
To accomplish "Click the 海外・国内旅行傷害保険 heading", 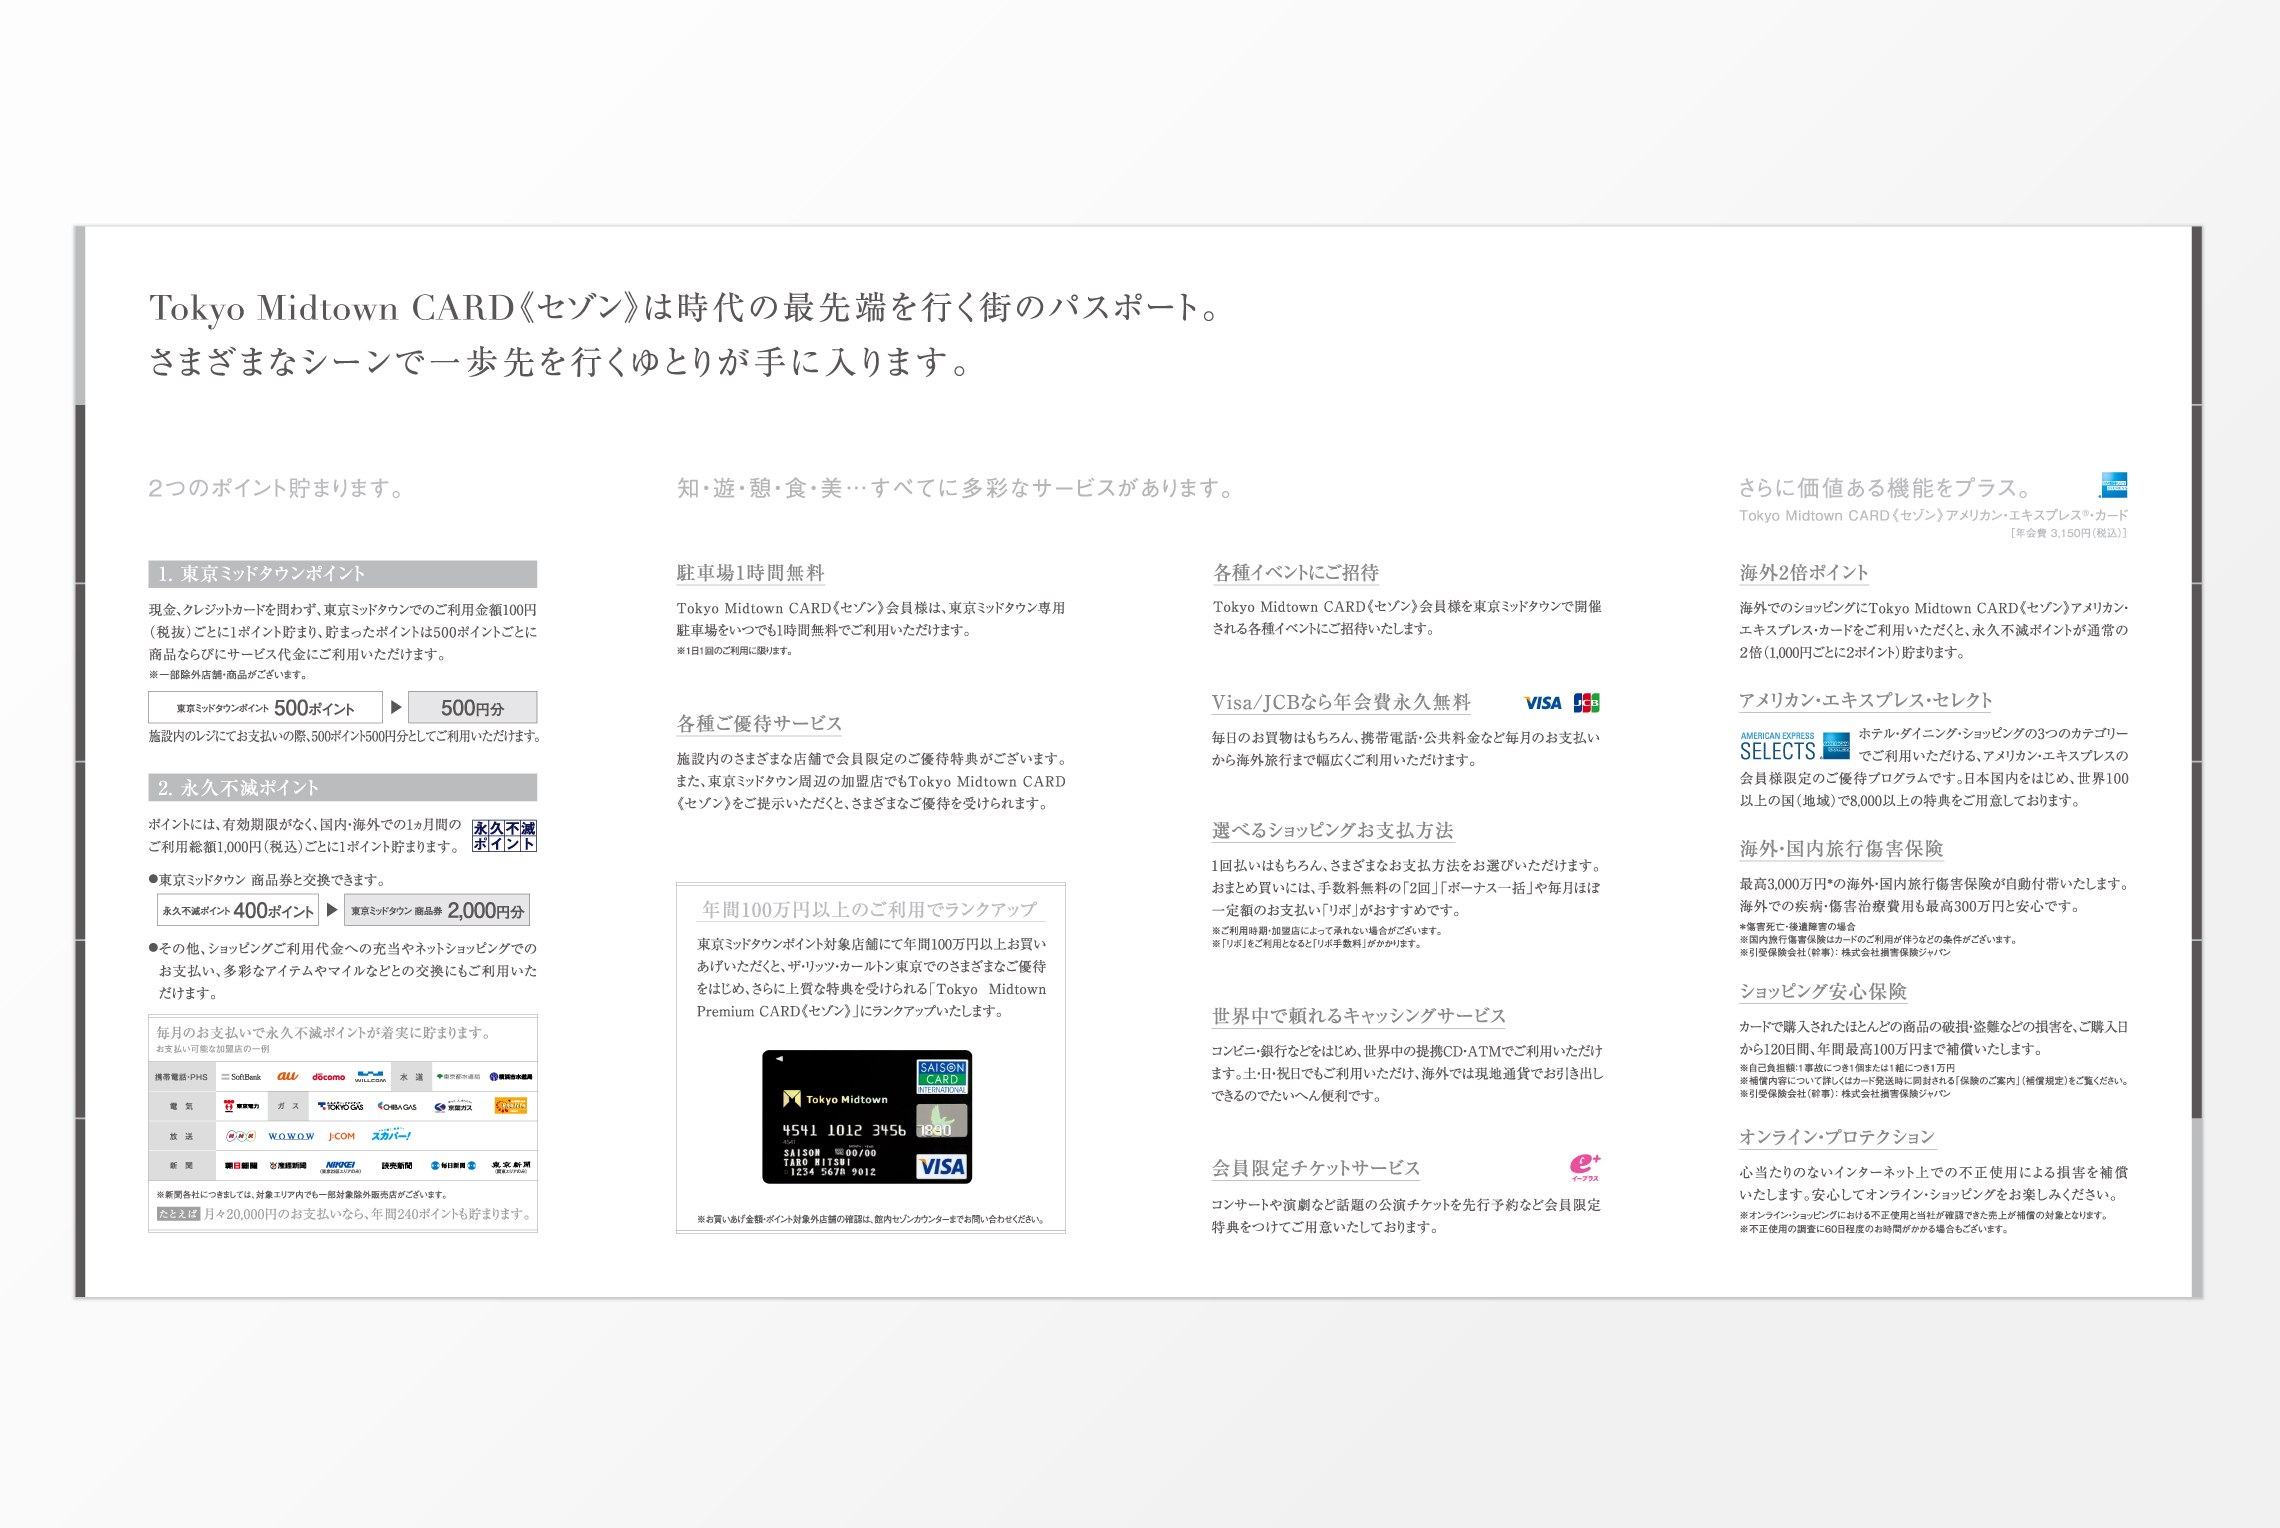I will point(1841,849).
